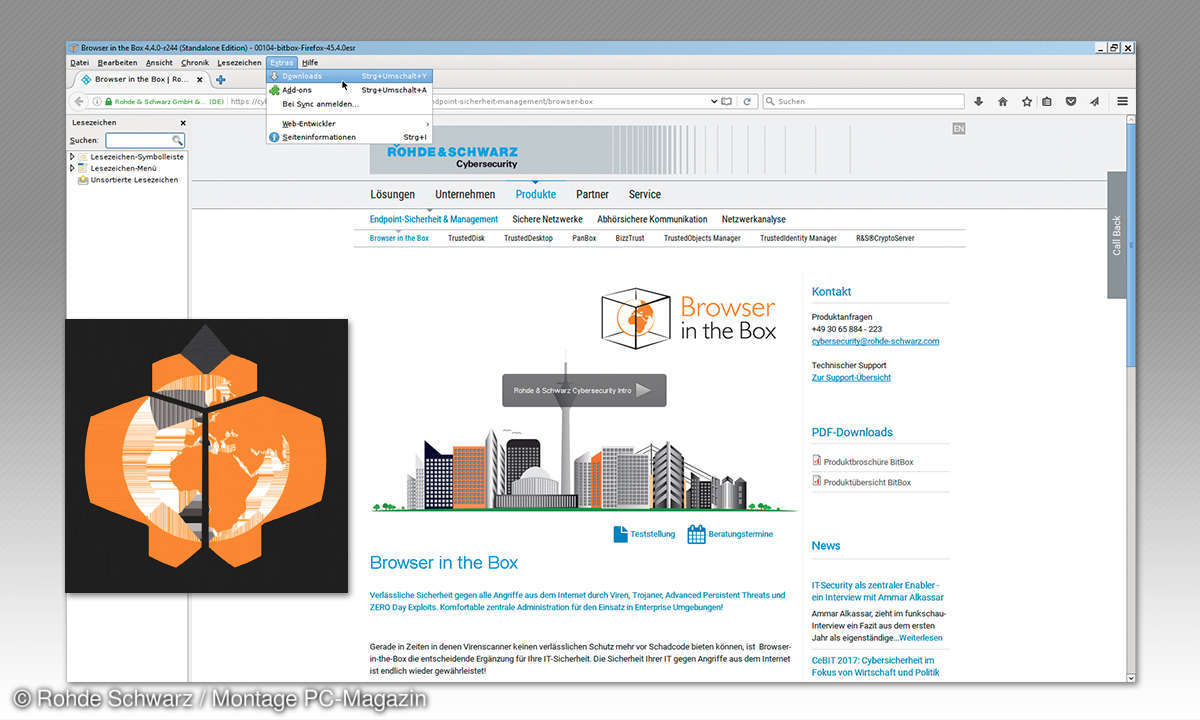Click PDF icon beside Produktübersicht BitBox

[x=817, y=482]
